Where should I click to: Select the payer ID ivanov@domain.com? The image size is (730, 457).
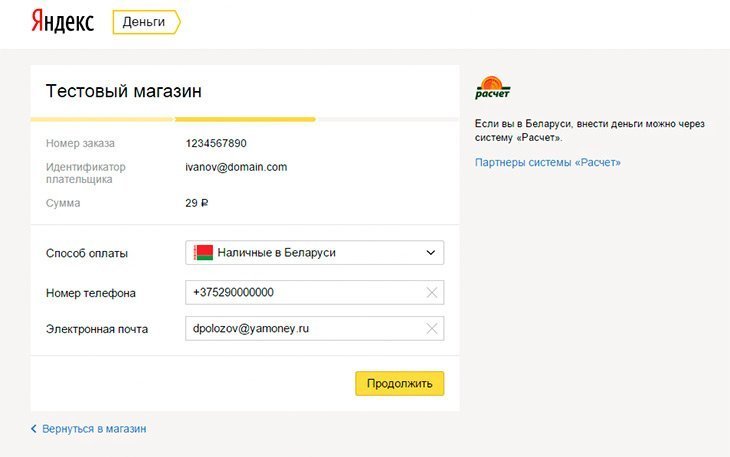(236, 167)
